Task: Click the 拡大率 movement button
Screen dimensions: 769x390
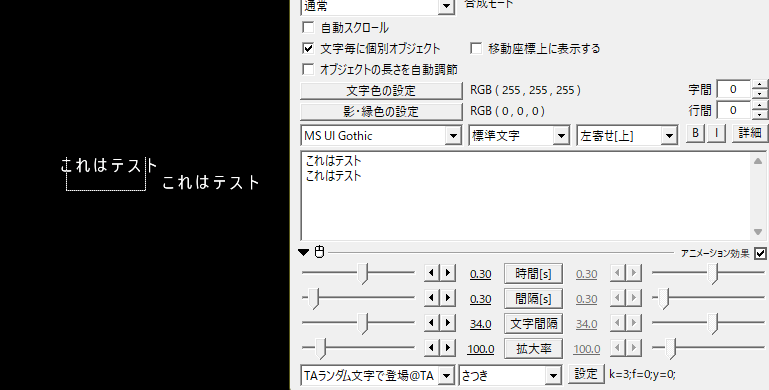Action: coord(533,349)
